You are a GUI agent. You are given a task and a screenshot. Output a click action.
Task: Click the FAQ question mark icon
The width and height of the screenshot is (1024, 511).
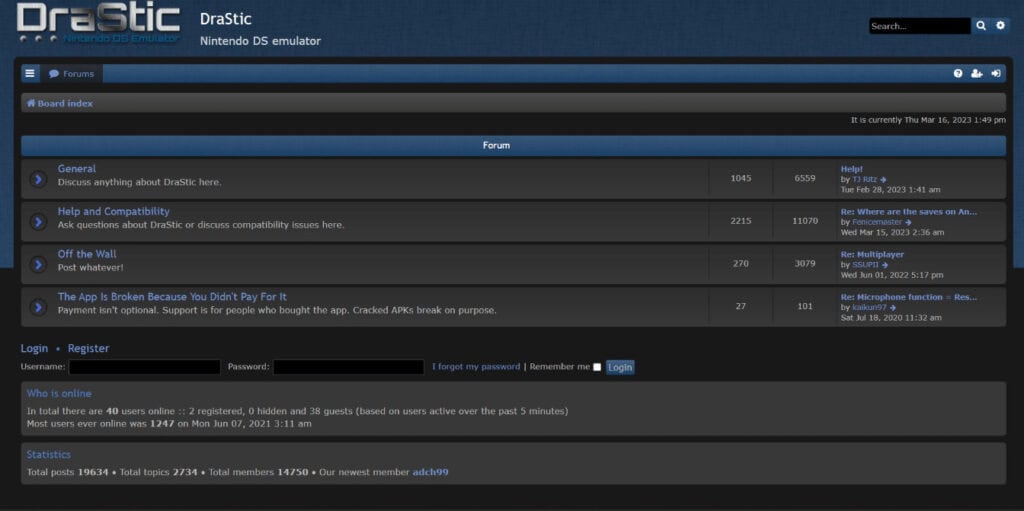[957, 74]
